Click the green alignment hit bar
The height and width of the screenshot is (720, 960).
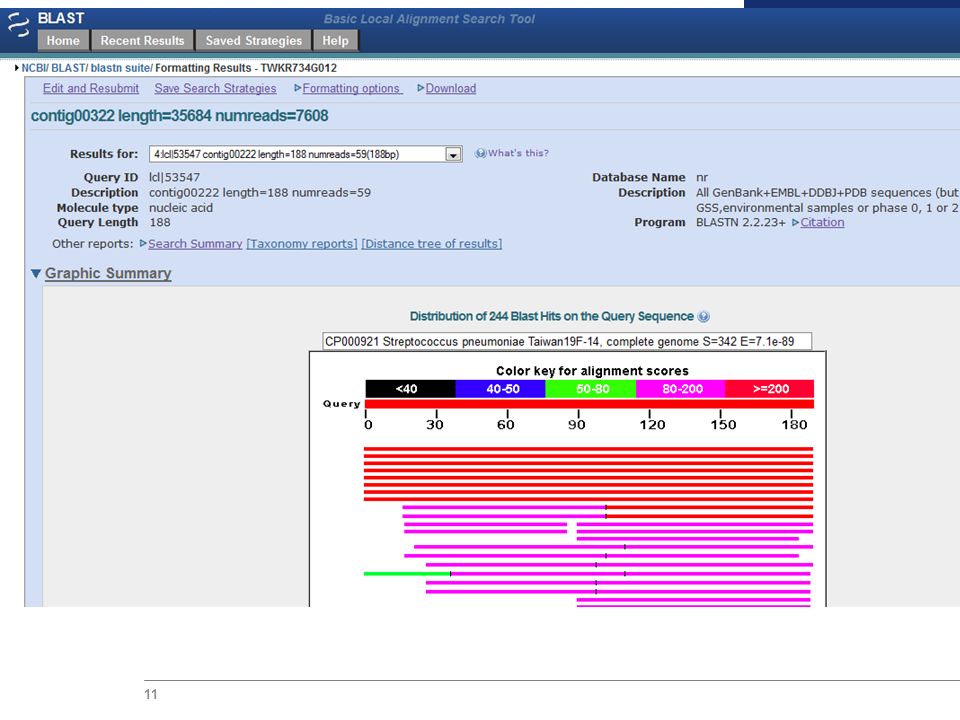tap(407, 574)
